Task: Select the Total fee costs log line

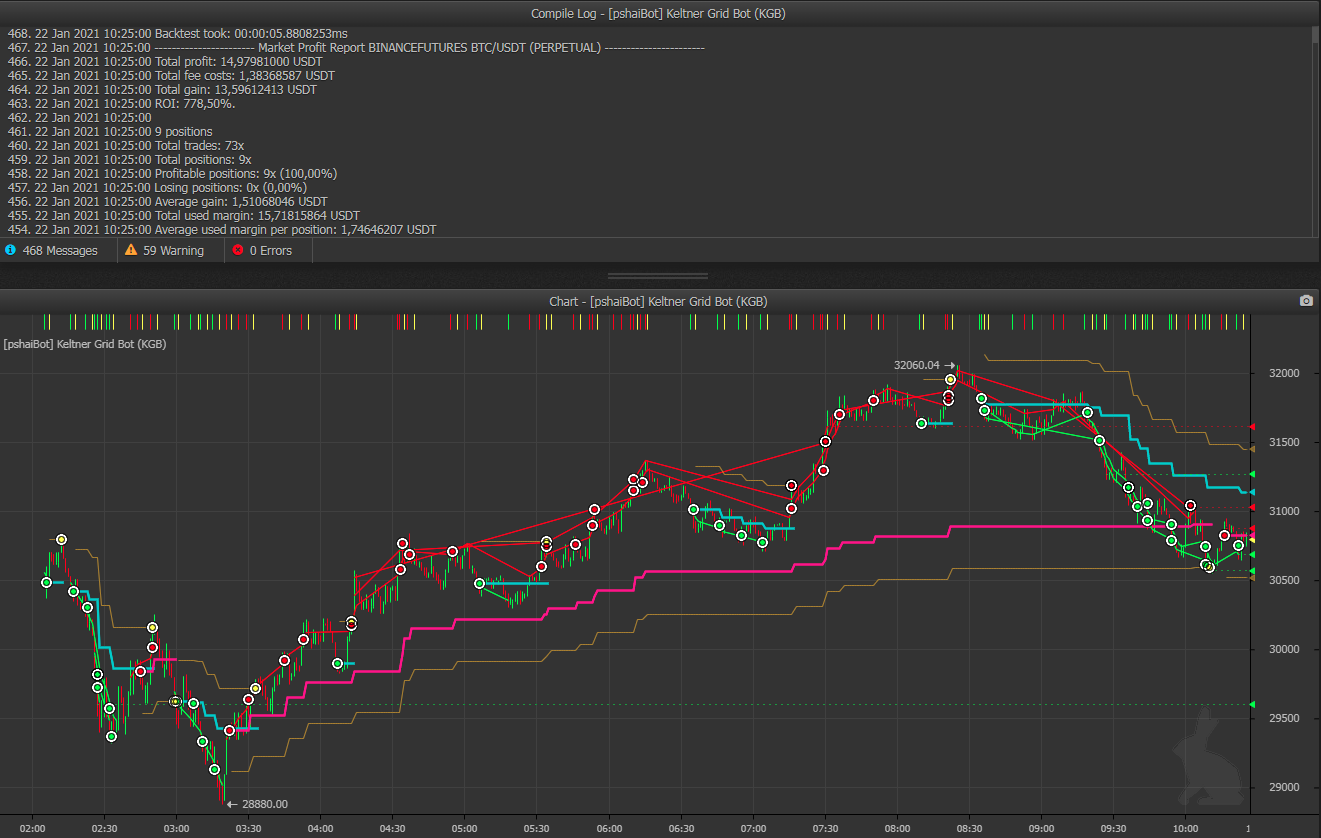Action: point(170,75)
